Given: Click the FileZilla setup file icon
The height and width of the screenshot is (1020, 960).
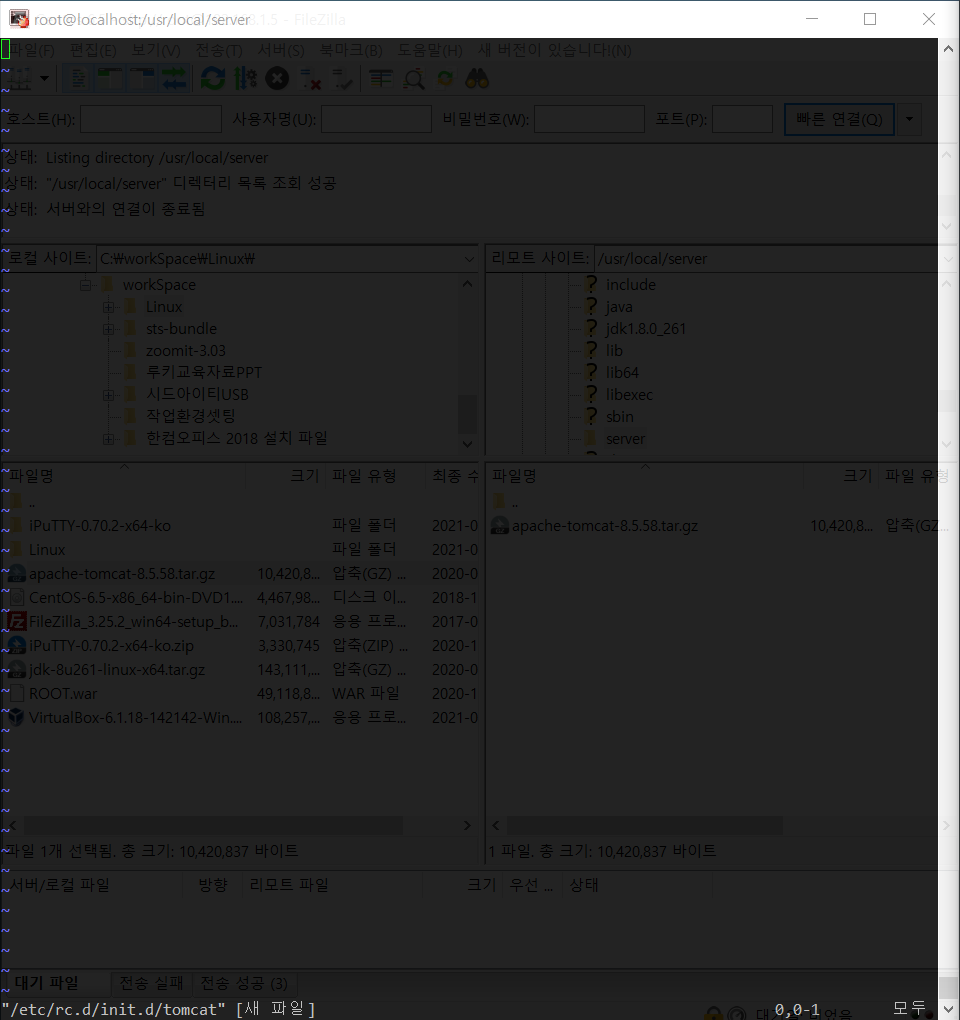Looking at the screenshot, I should click(16, 622).
